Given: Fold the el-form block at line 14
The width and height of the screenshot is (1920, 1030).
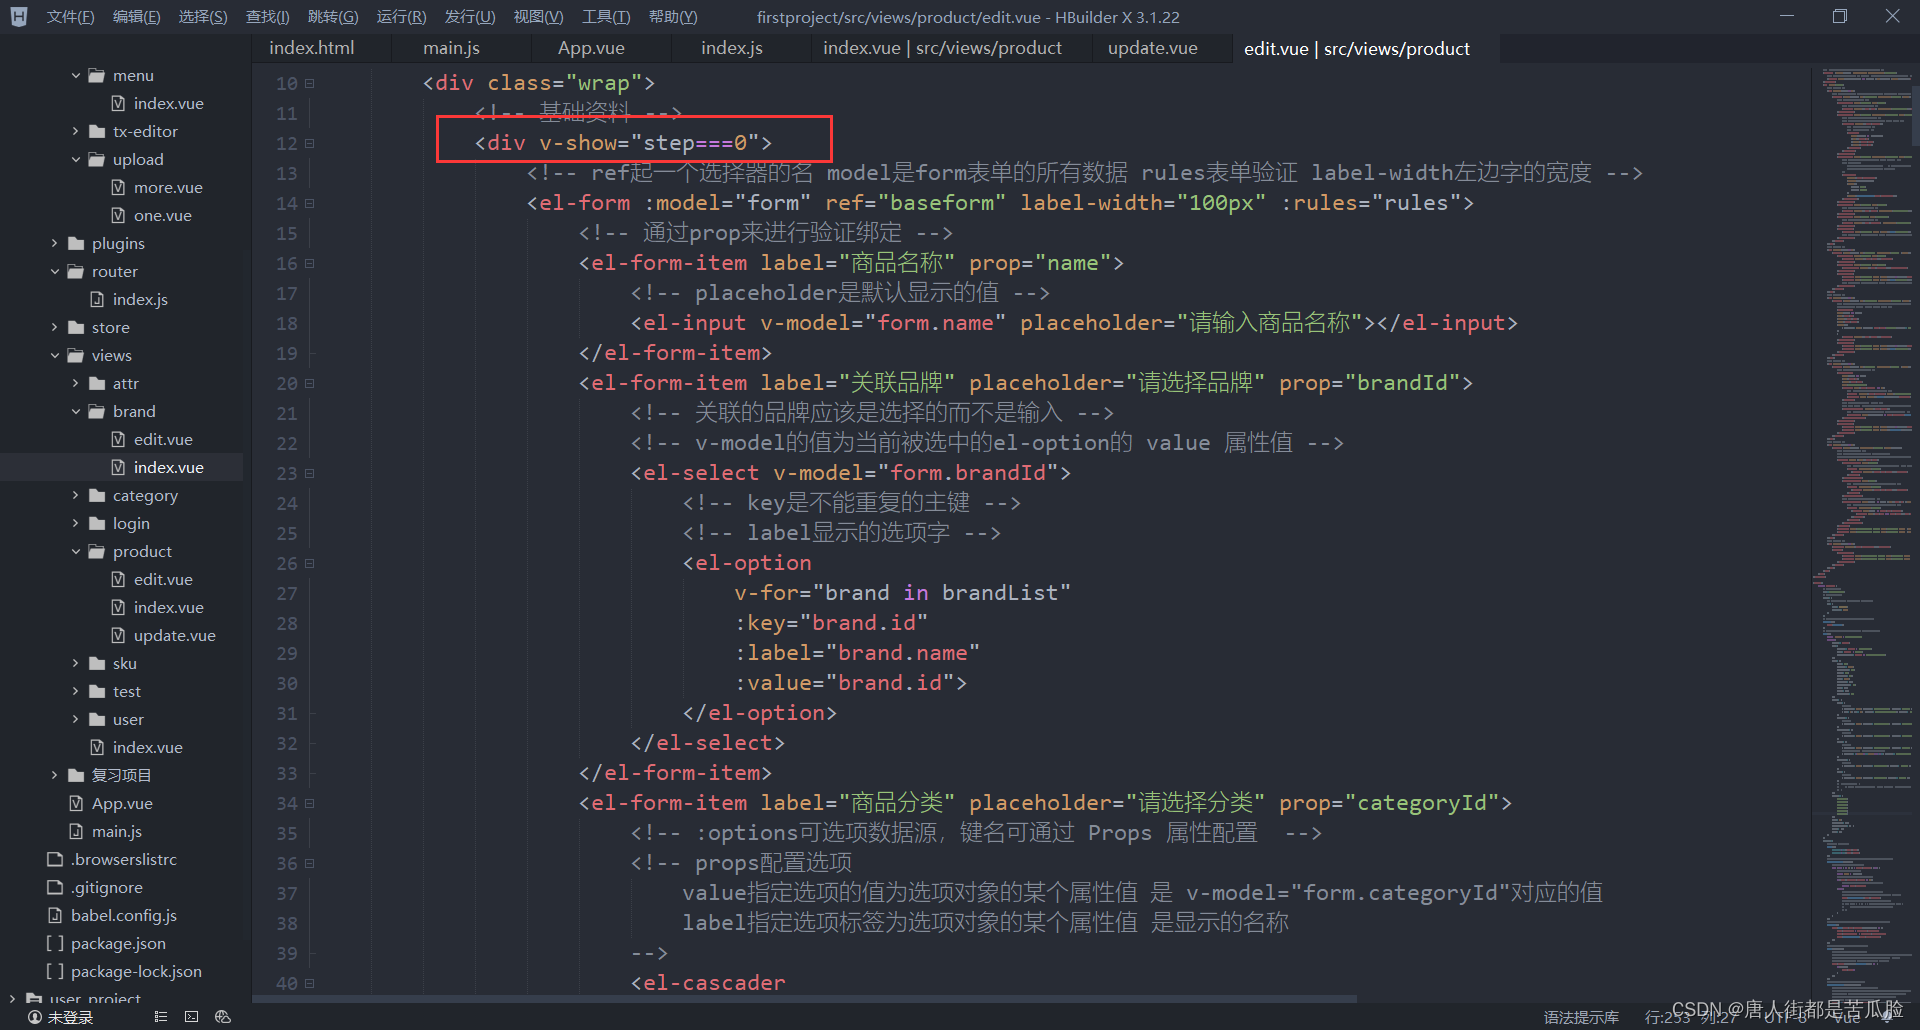Looking at the screenshot, I should (310, 203).
